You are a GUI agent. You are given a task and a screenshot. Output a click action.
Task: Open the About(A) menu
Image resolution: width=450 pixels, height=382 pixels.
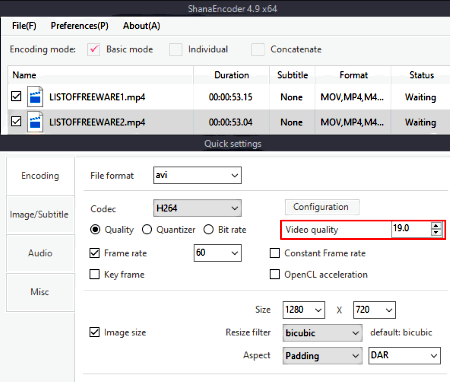141,26
